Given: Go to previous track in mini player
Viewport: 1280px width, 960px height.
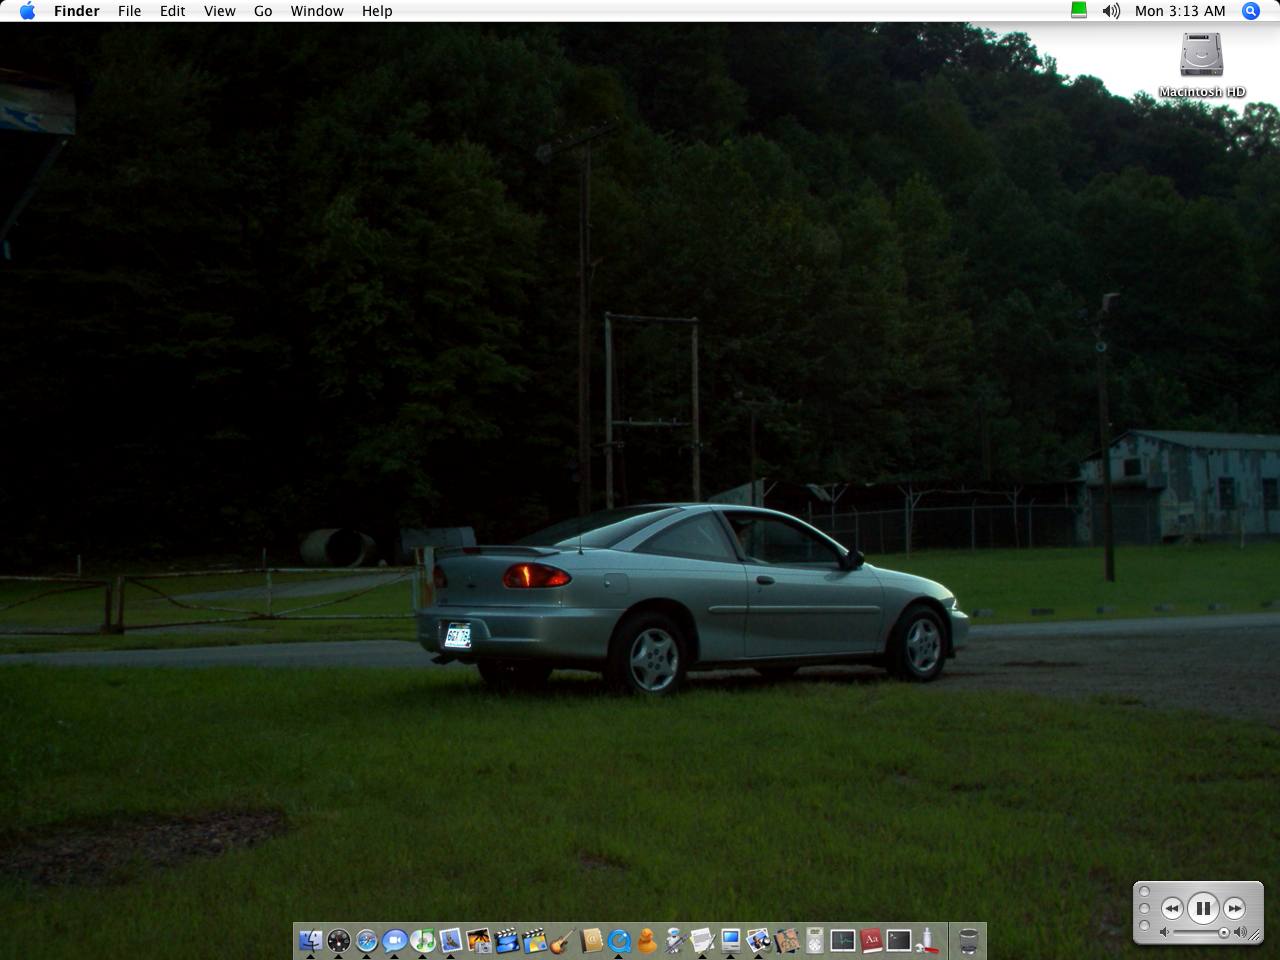Looking at the screenshot, I should point(1171,908).
